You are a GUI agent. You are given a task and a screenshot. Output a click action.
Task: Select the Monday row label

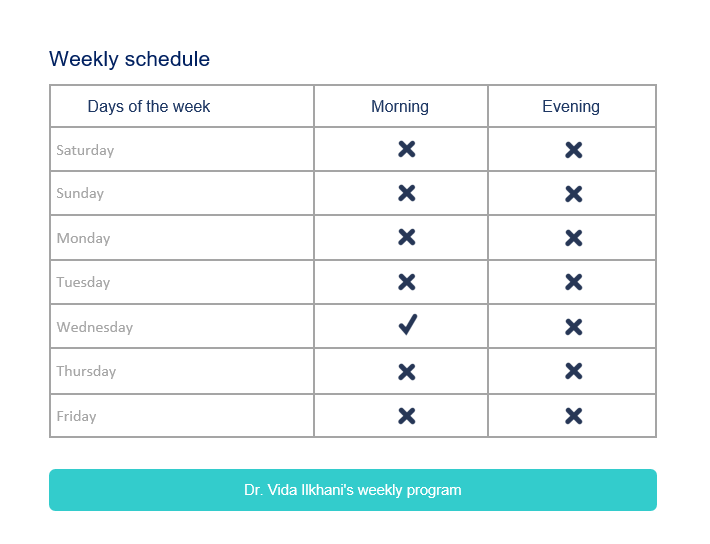click(83, 238)
